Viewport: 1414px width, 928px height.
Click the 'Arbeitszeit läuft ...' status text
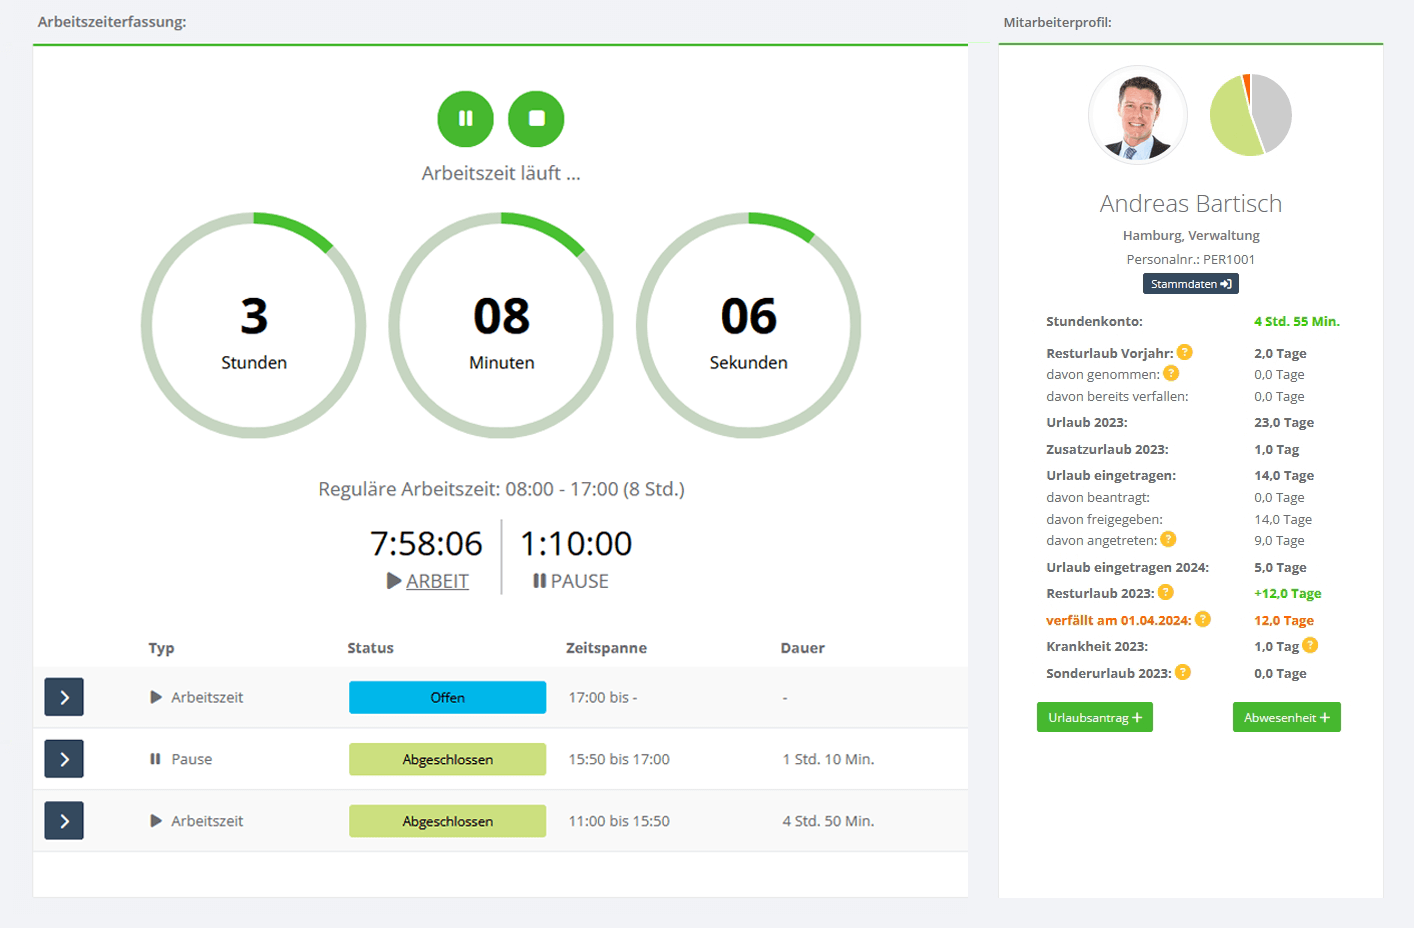tap(501, 173)
